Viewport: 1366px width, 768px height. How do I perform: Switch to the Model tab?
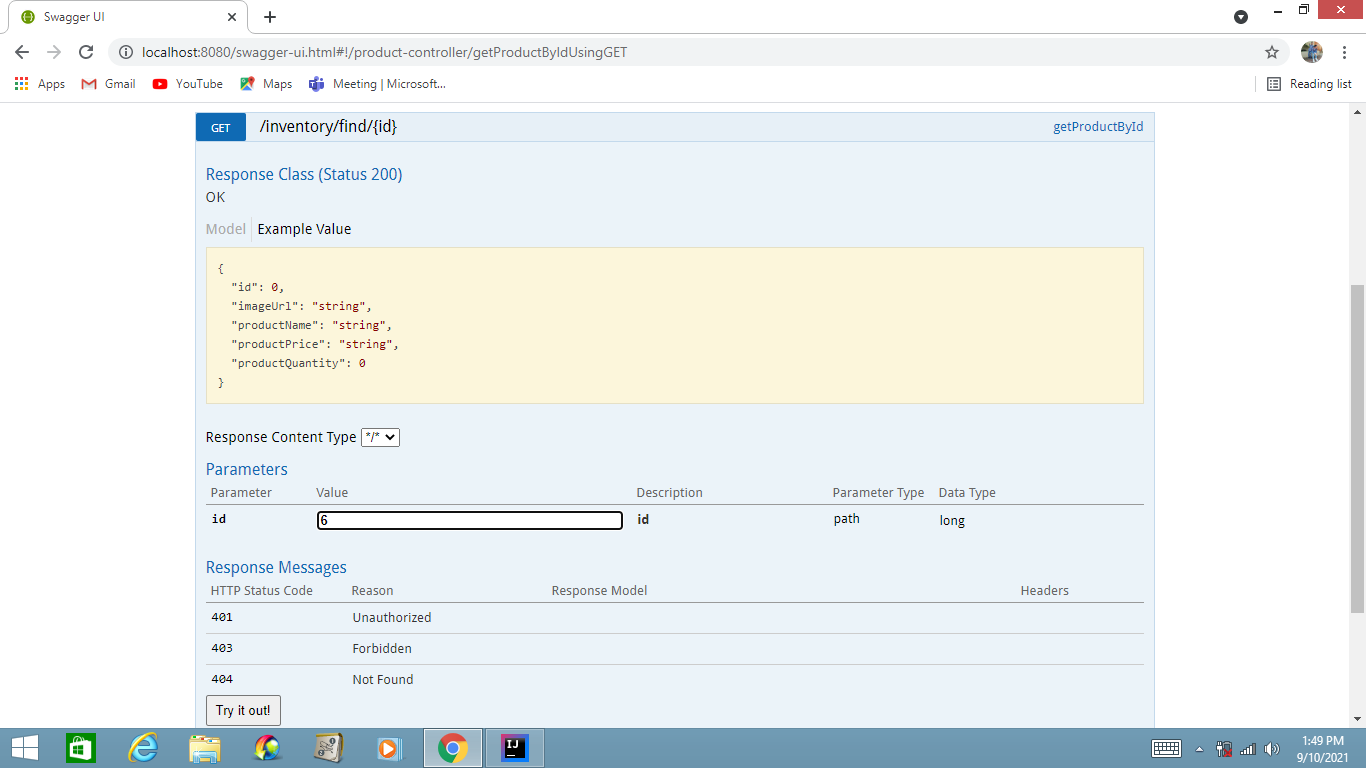225,229
